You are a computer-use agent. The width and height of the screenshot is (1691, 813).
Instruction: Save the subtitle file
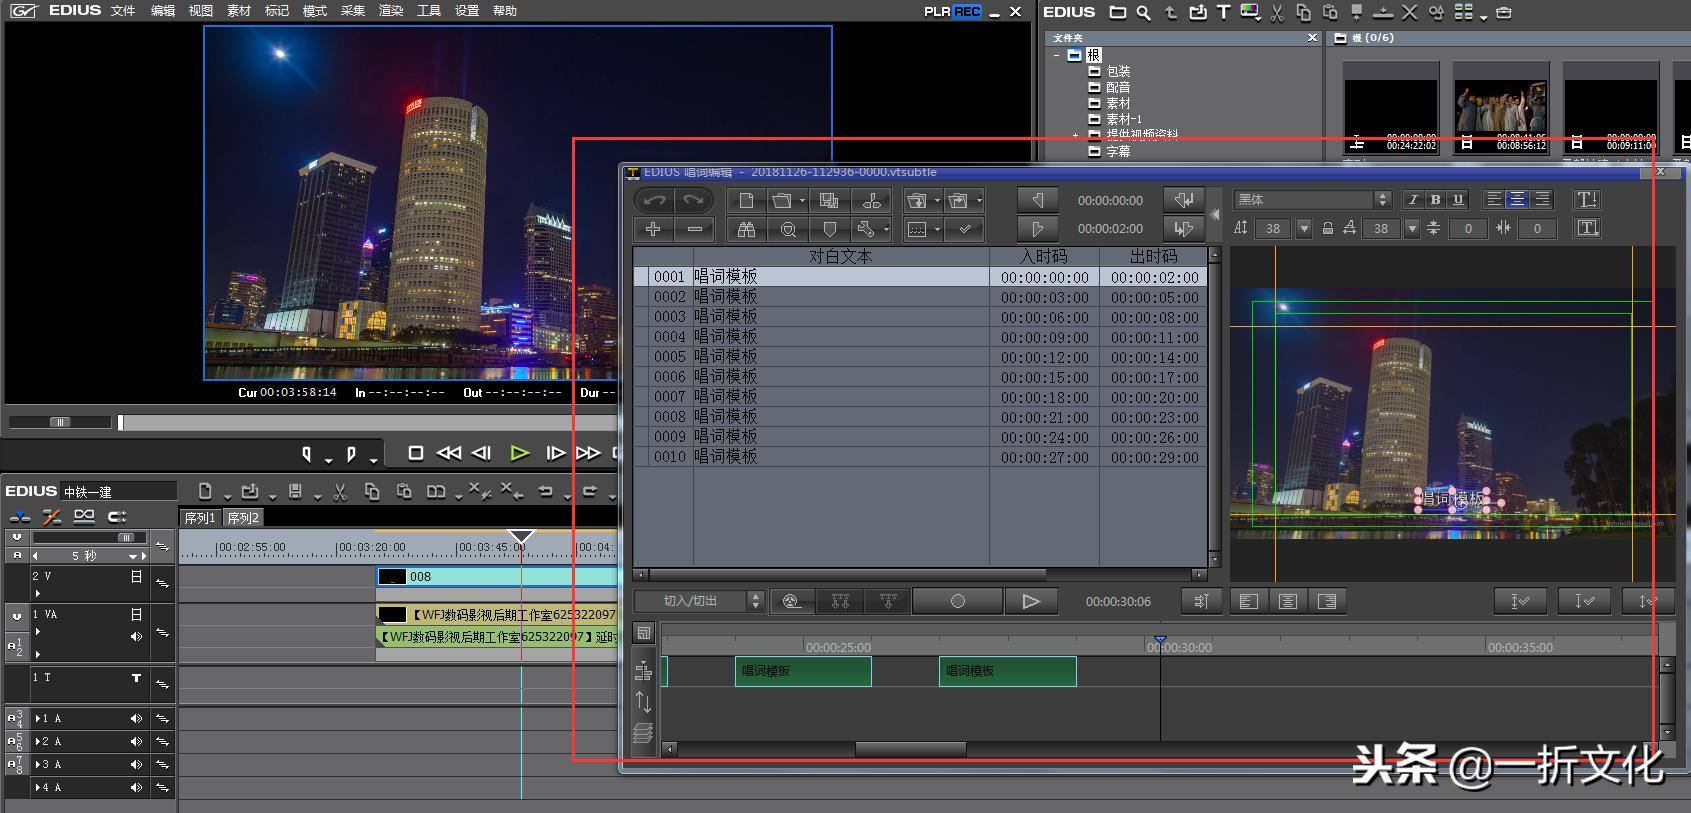click(829, 200)
